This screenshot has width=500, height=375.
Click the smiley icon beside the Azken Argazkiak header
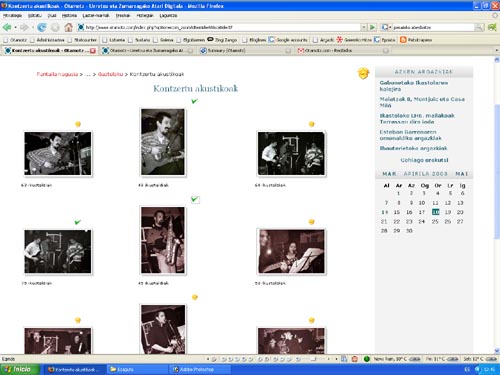point(363,73)
